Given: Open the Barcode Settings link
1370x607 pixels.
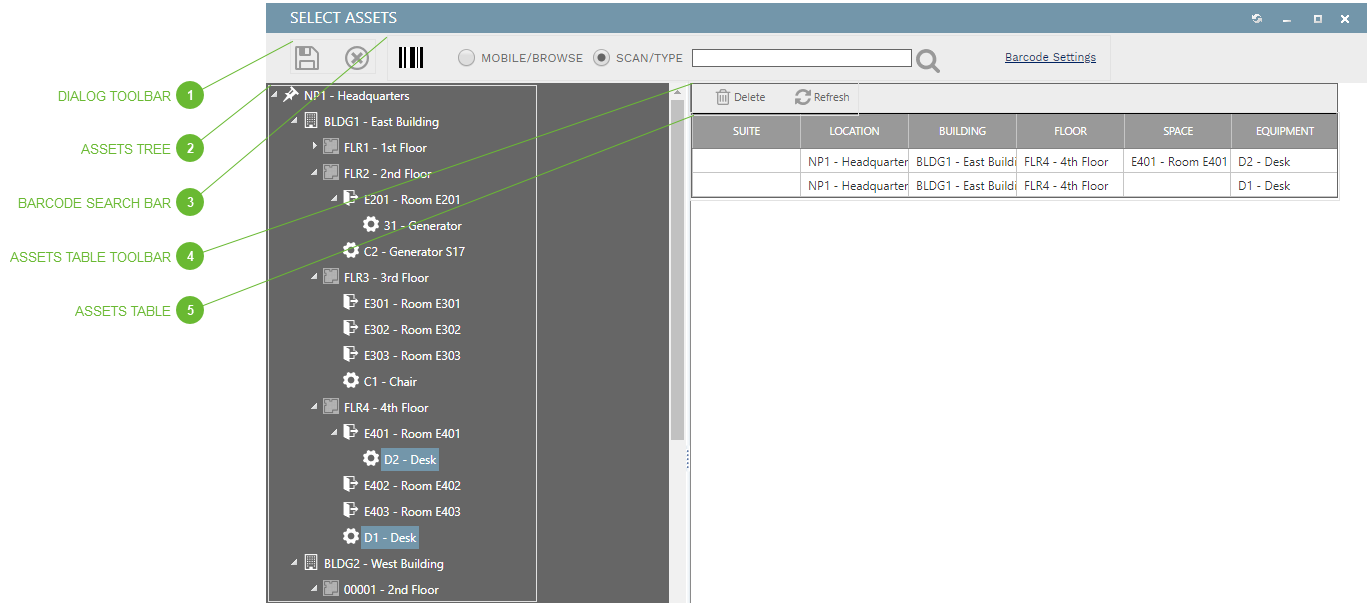Looking at the screenshot, I should (x=1049, y=57).
